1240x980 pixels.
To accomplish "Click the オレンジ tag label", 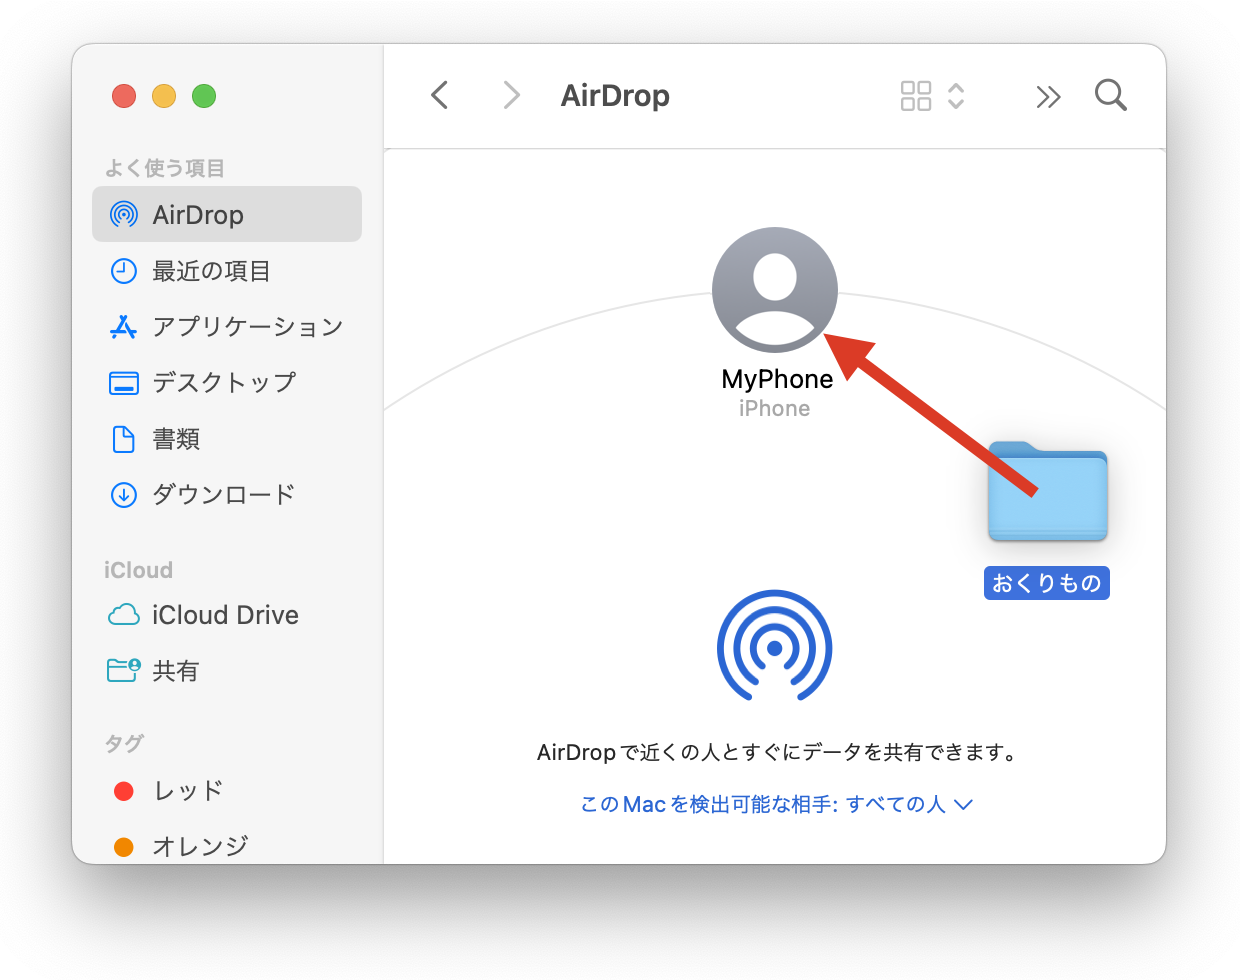I will pyautogui.click(x=200, y=847).
